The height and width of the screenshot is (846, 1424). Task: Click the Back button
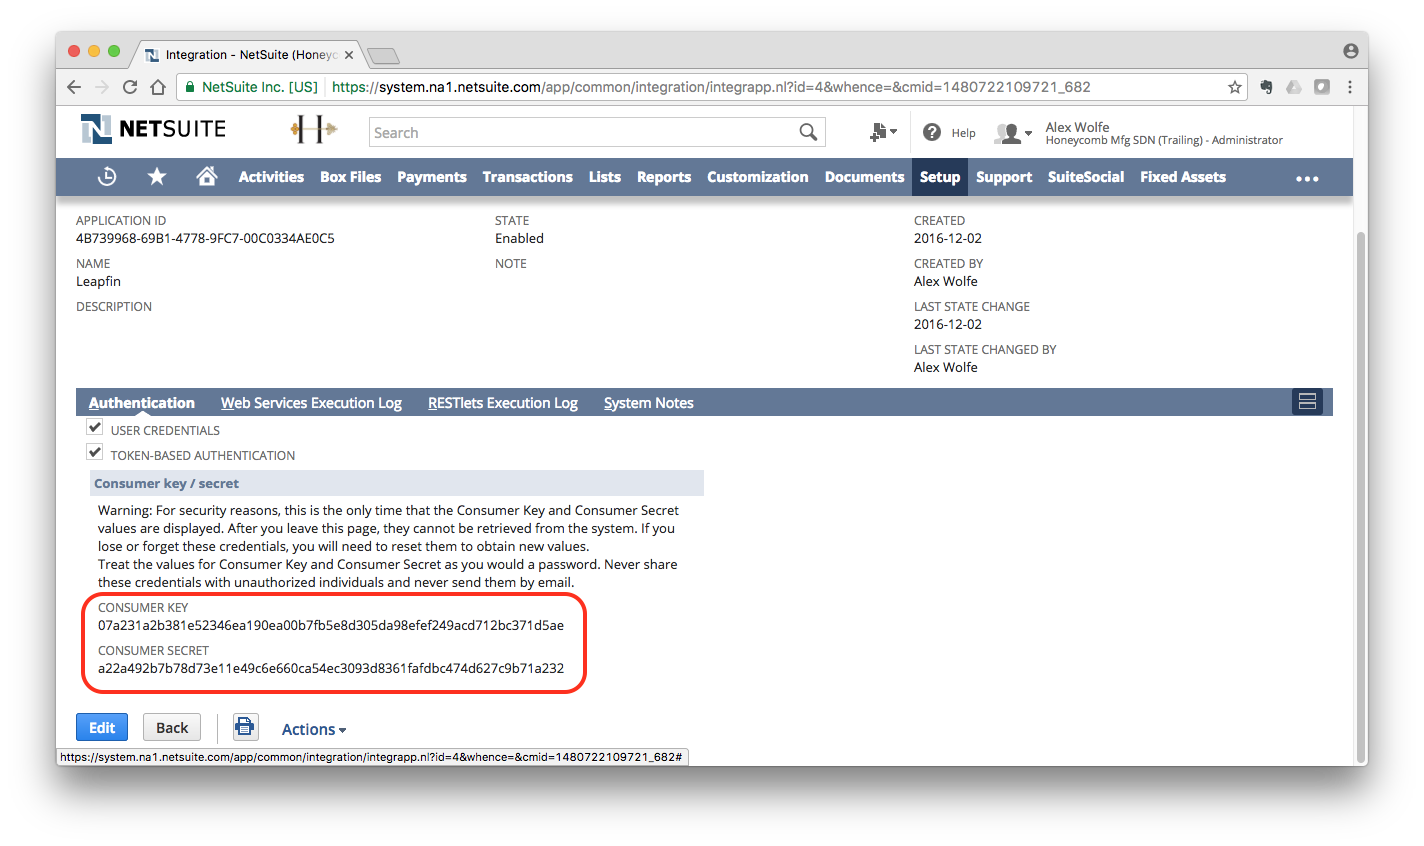pos(172,727)
